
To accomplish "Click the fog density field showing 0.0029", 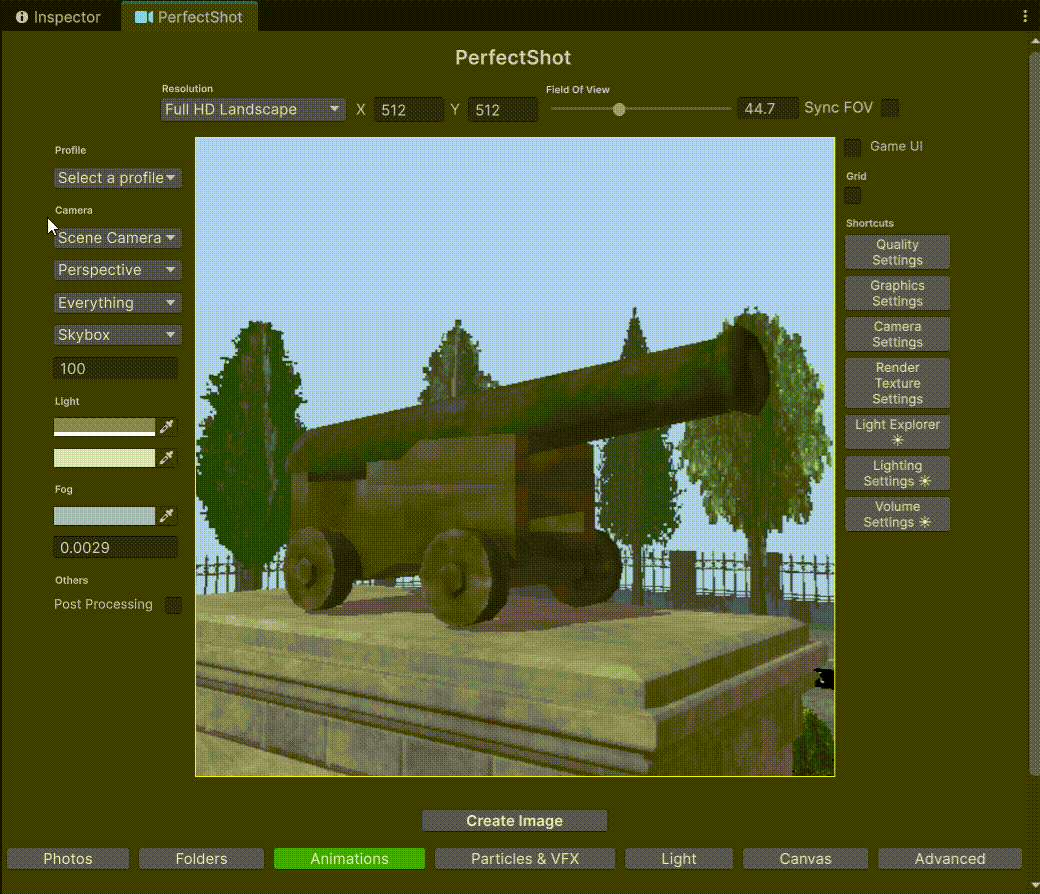I will tap(115, 548).
